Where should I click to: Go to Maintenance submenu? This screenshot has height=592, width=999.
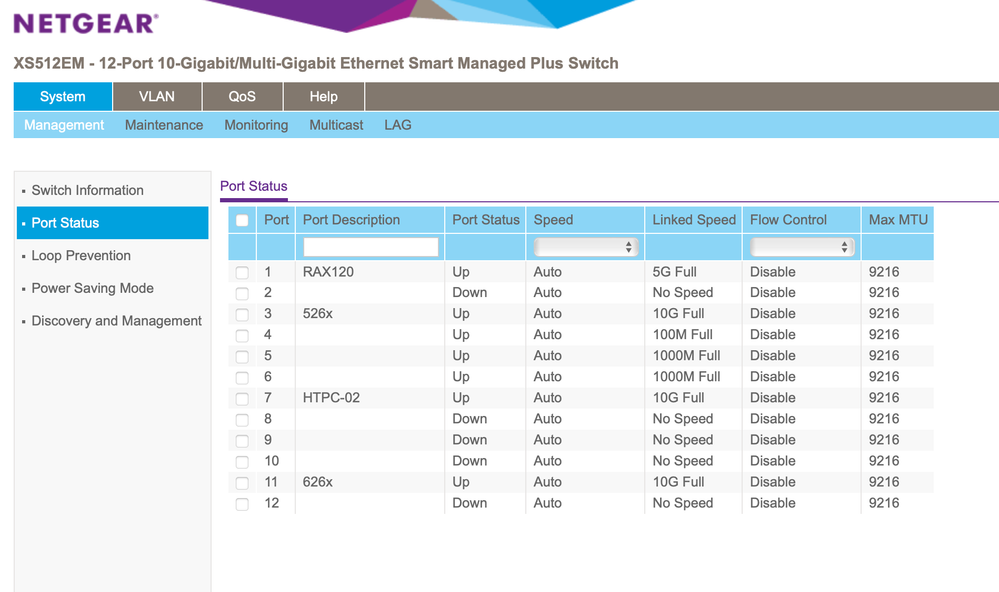(x=164, y=125)
